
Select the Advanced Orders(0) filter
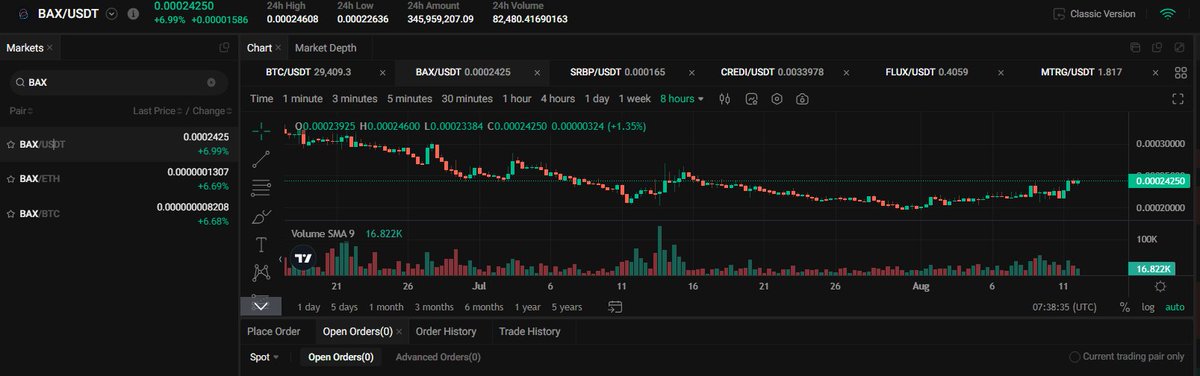[438, 357]
